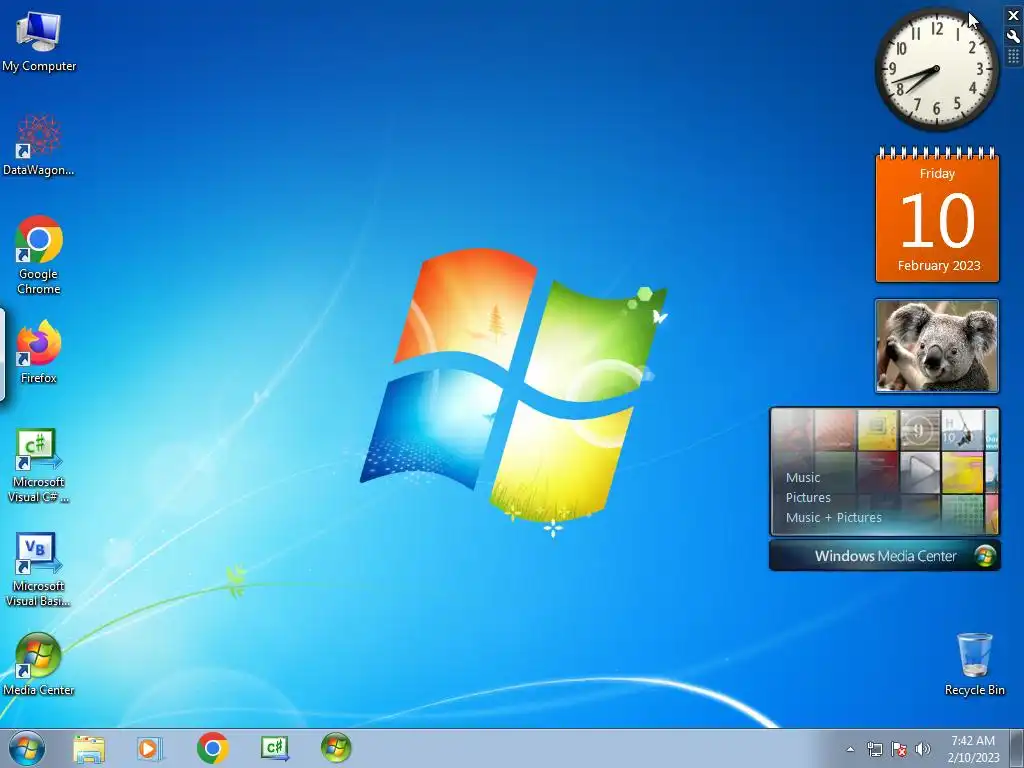1024x768 pixels.
Task: Select the Firefox desktop shortcut
Action: pos(39,352)
